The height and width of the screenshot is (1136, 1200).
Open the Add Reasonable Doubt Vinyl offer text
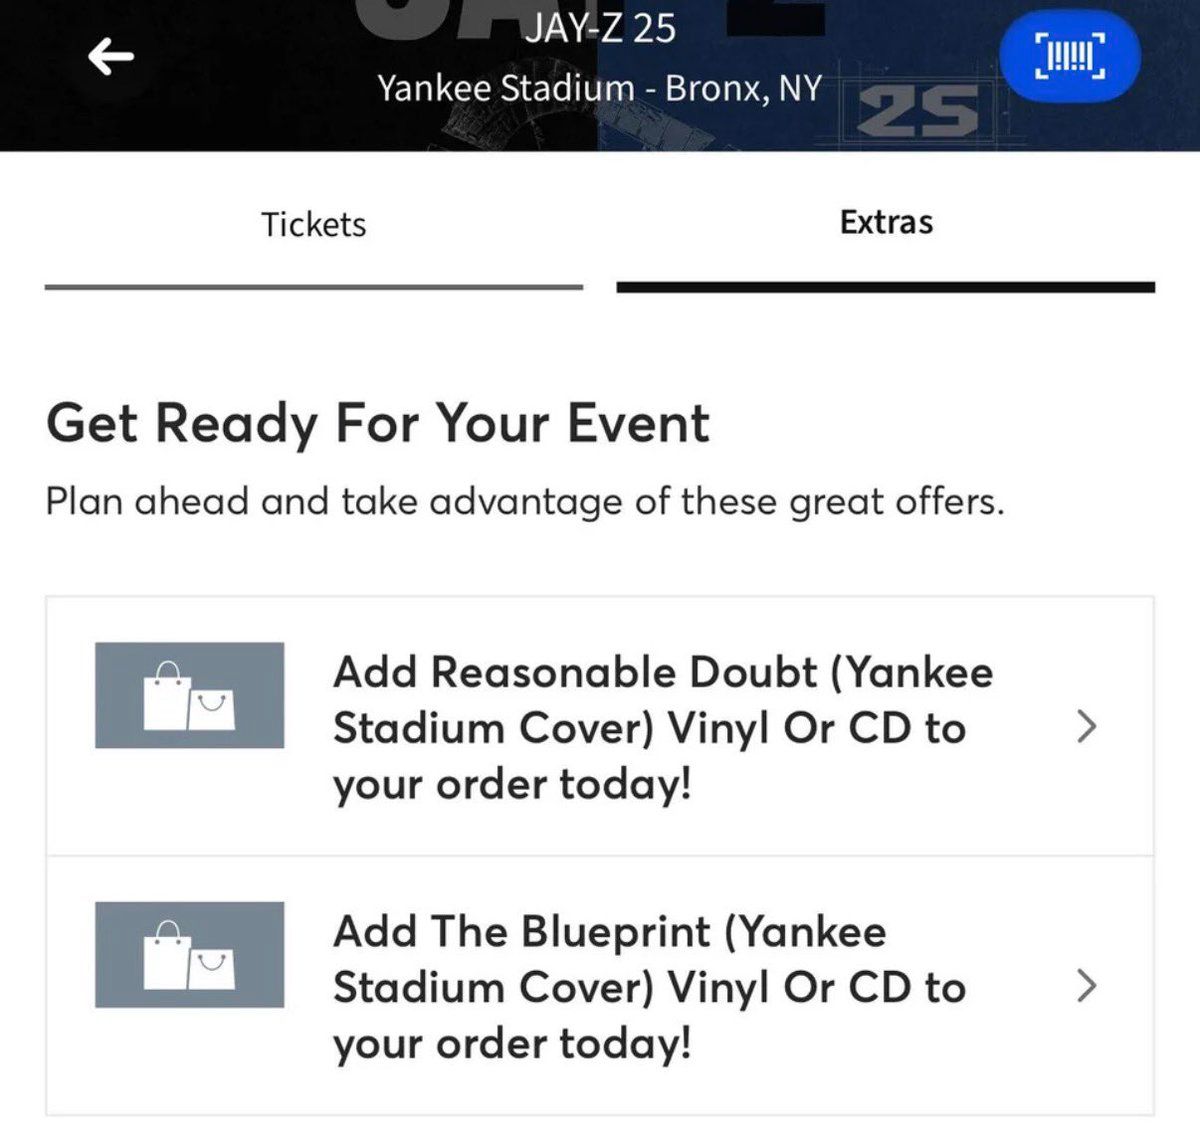tap(662, 727)
